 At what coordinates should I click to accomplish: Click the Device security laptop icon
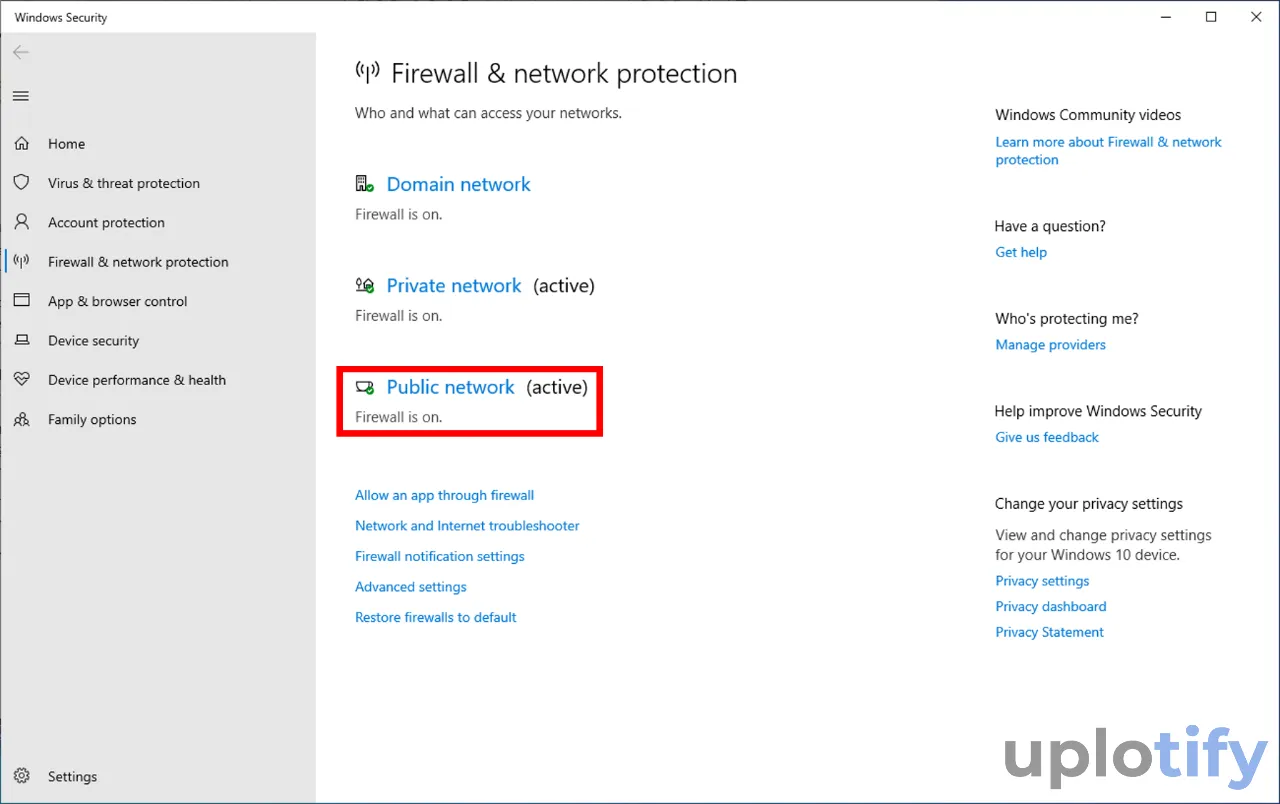coord(22,341)
